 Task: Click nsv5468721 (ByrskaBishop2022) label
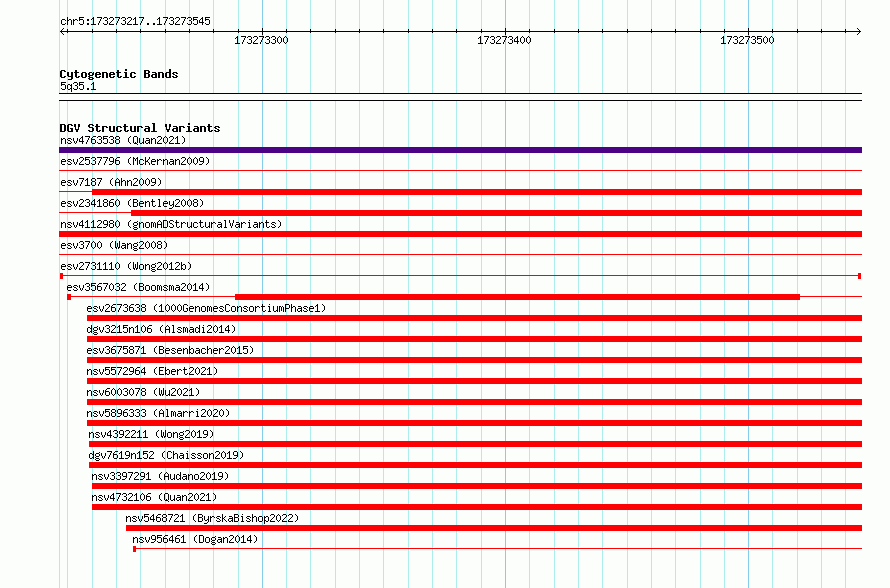pos(212,518)
